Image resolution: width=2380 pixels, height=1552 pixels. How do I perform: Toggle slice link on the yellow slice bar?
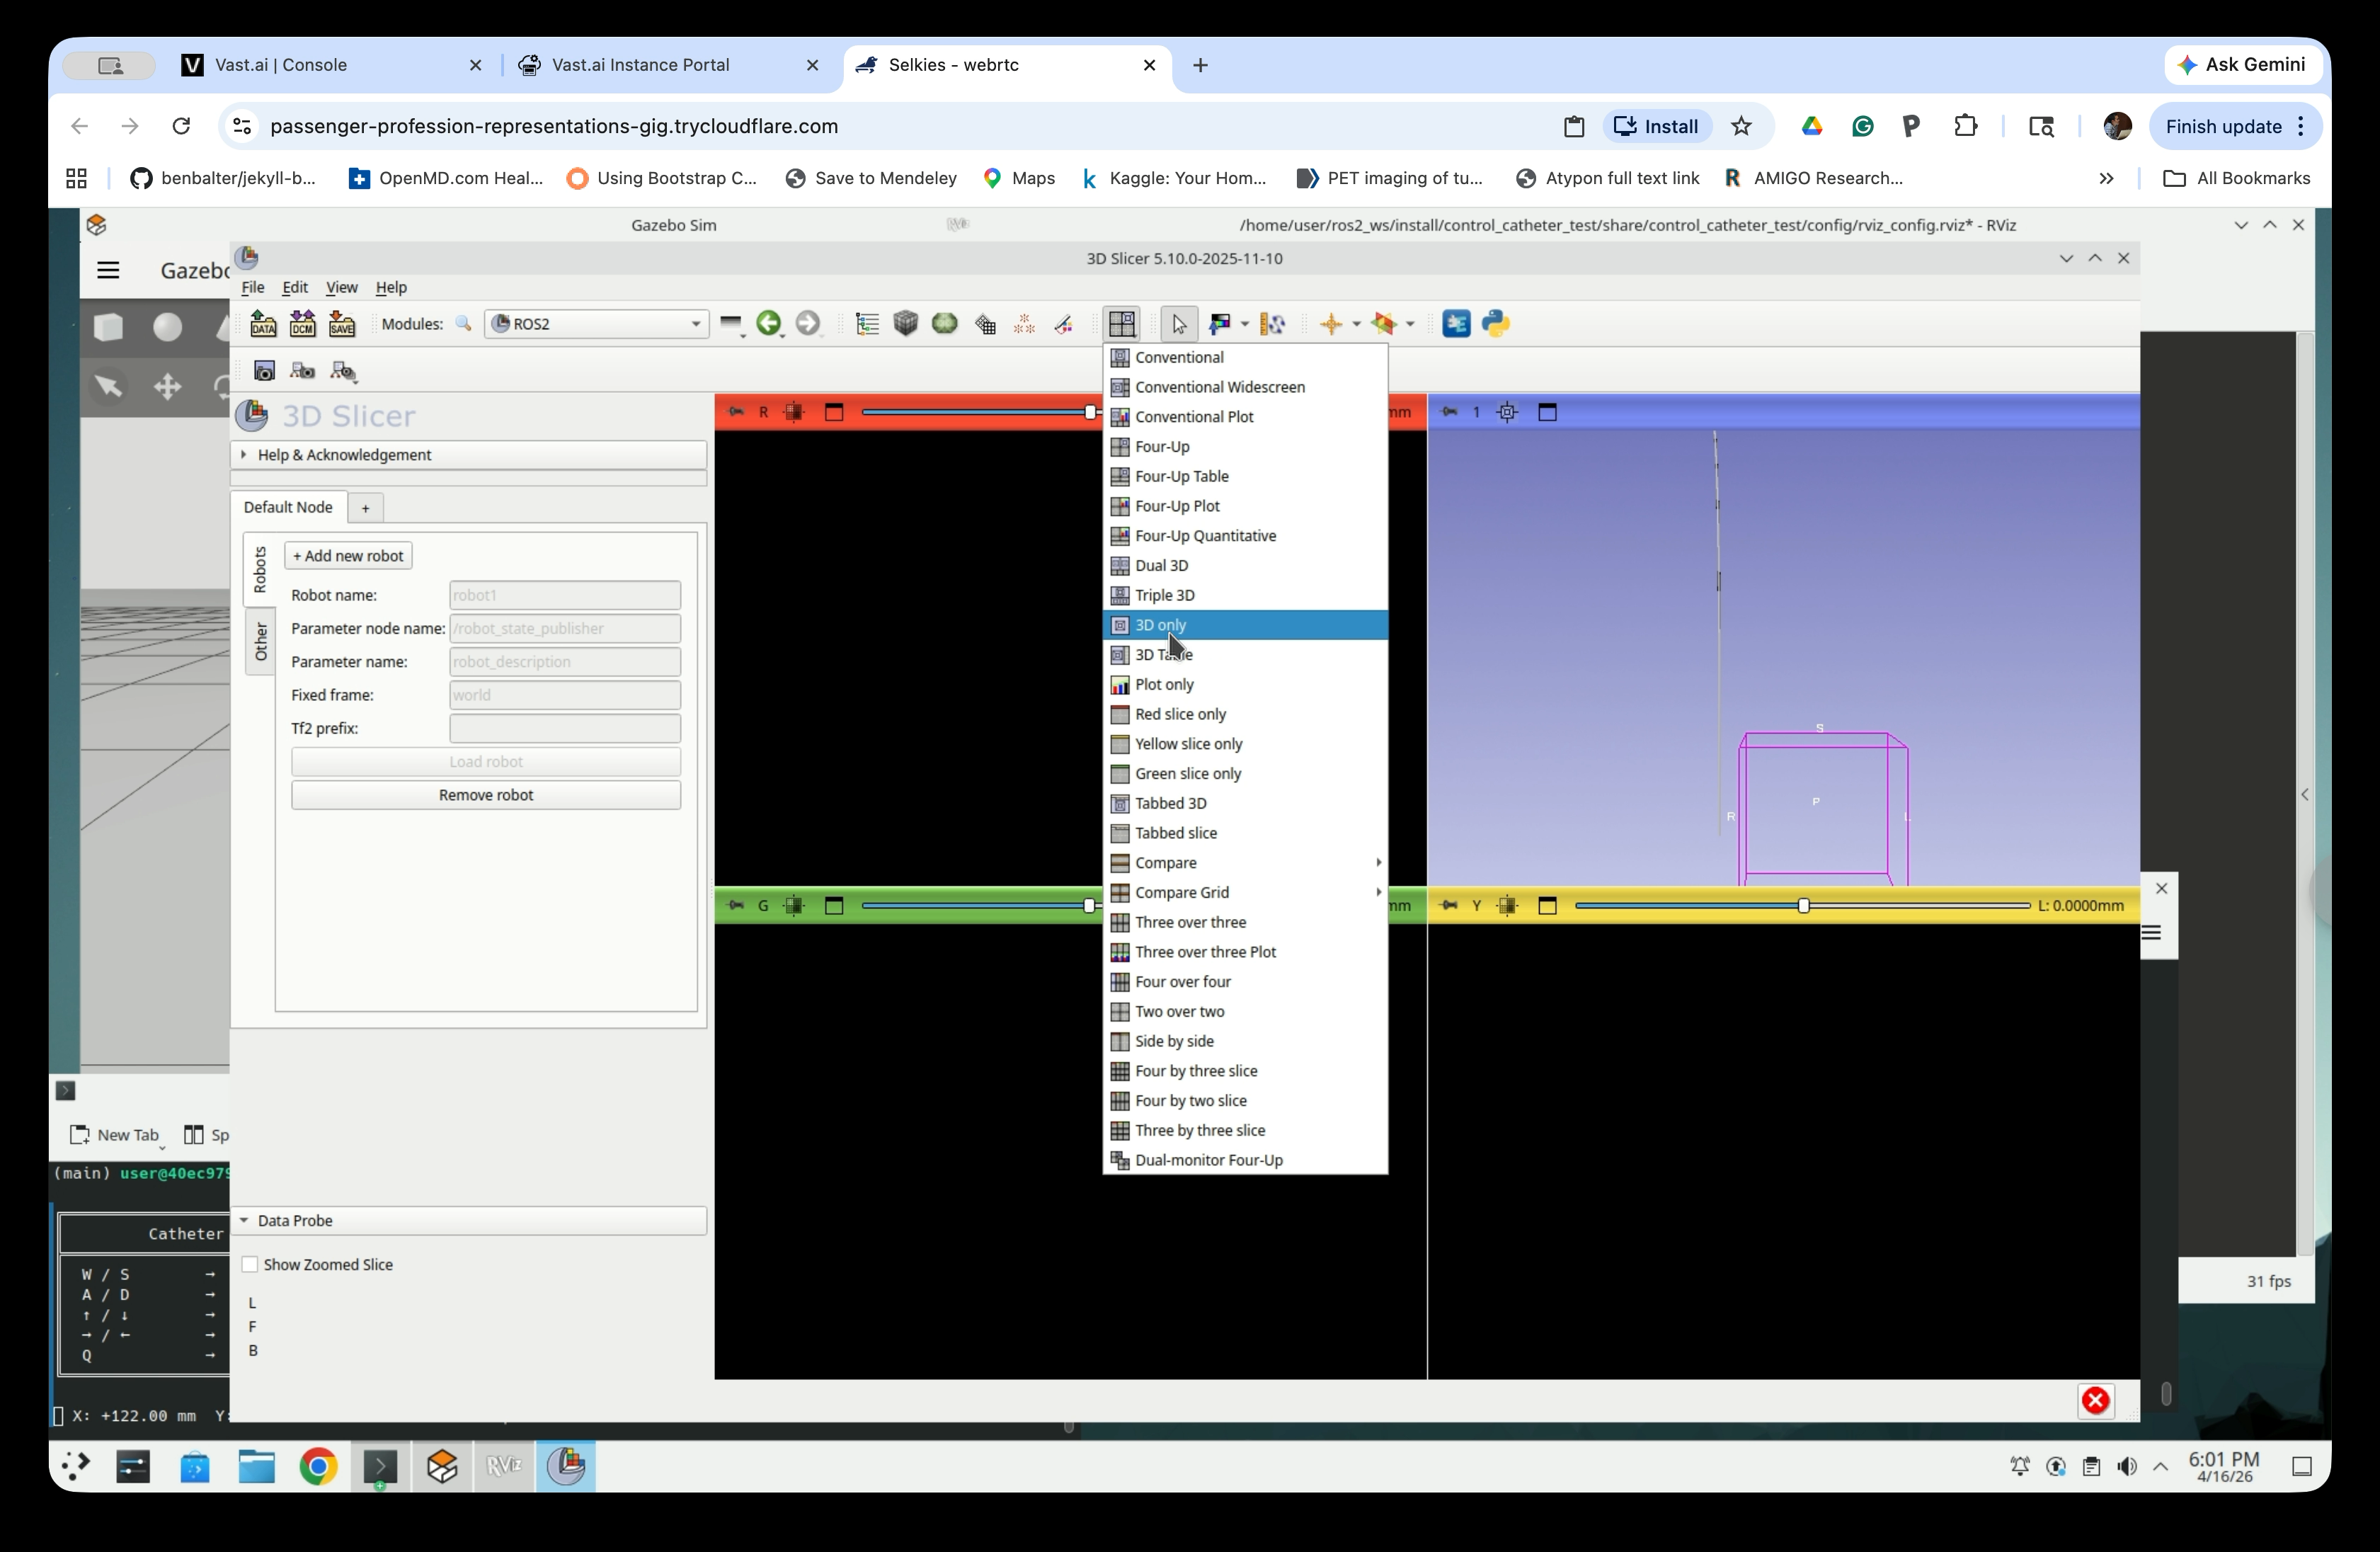click(x=1508, y=906)
